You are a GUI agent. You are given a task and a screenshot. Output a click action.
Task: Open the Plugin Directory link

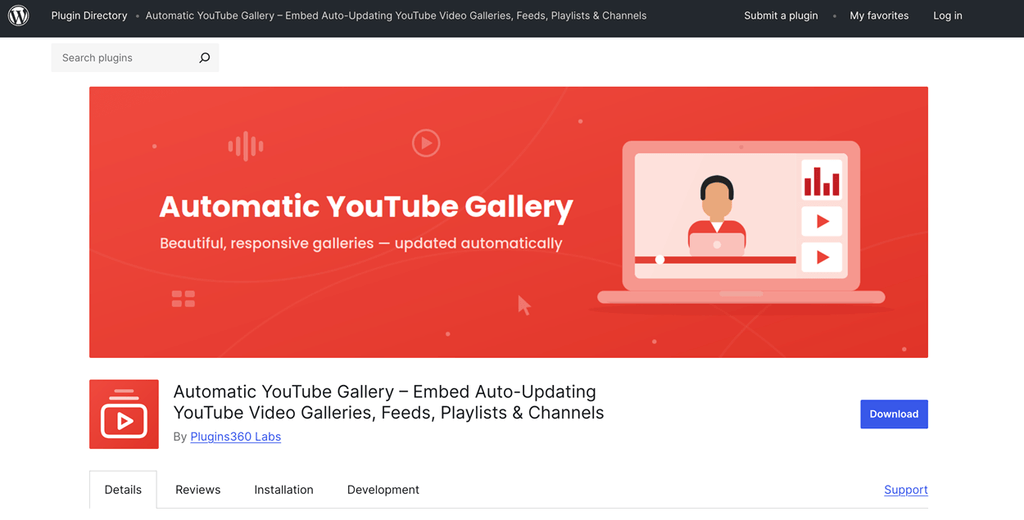[x=89, y=16]
